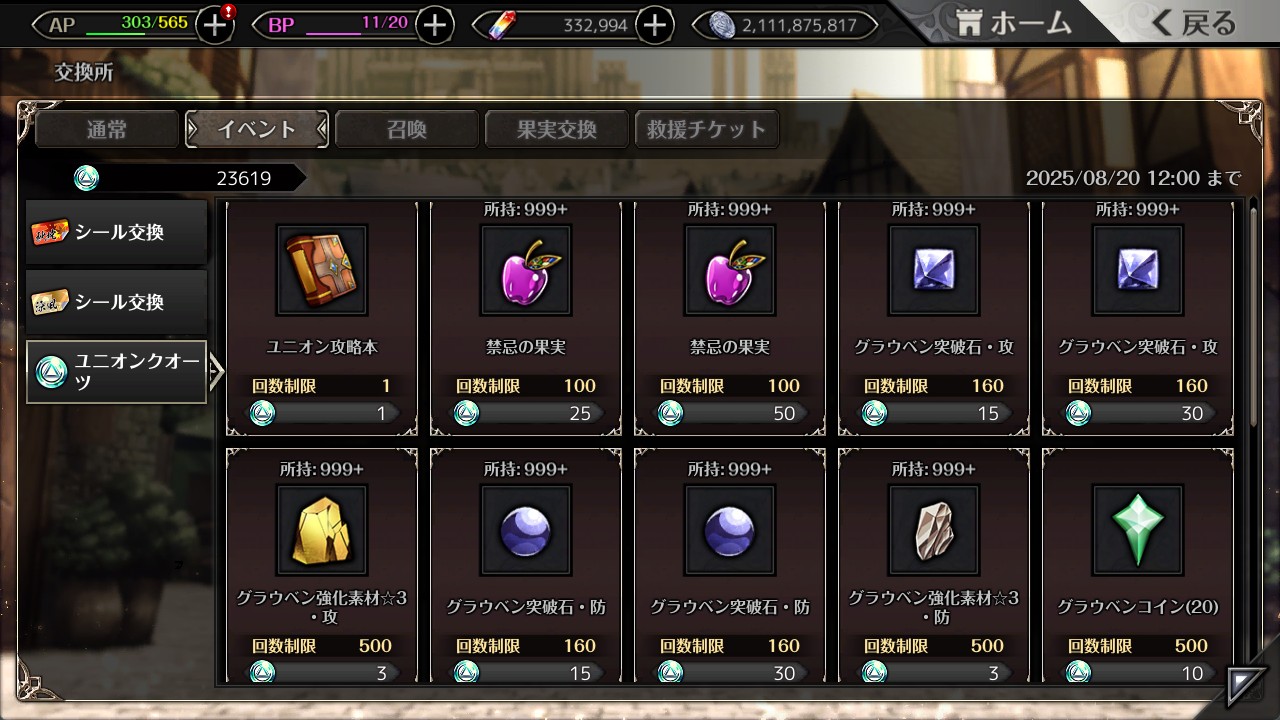Image resolution: width=1280 pixels, height=720 pixels.
Task: Switch to the 救援チケット tab
Action: [707, 129]
